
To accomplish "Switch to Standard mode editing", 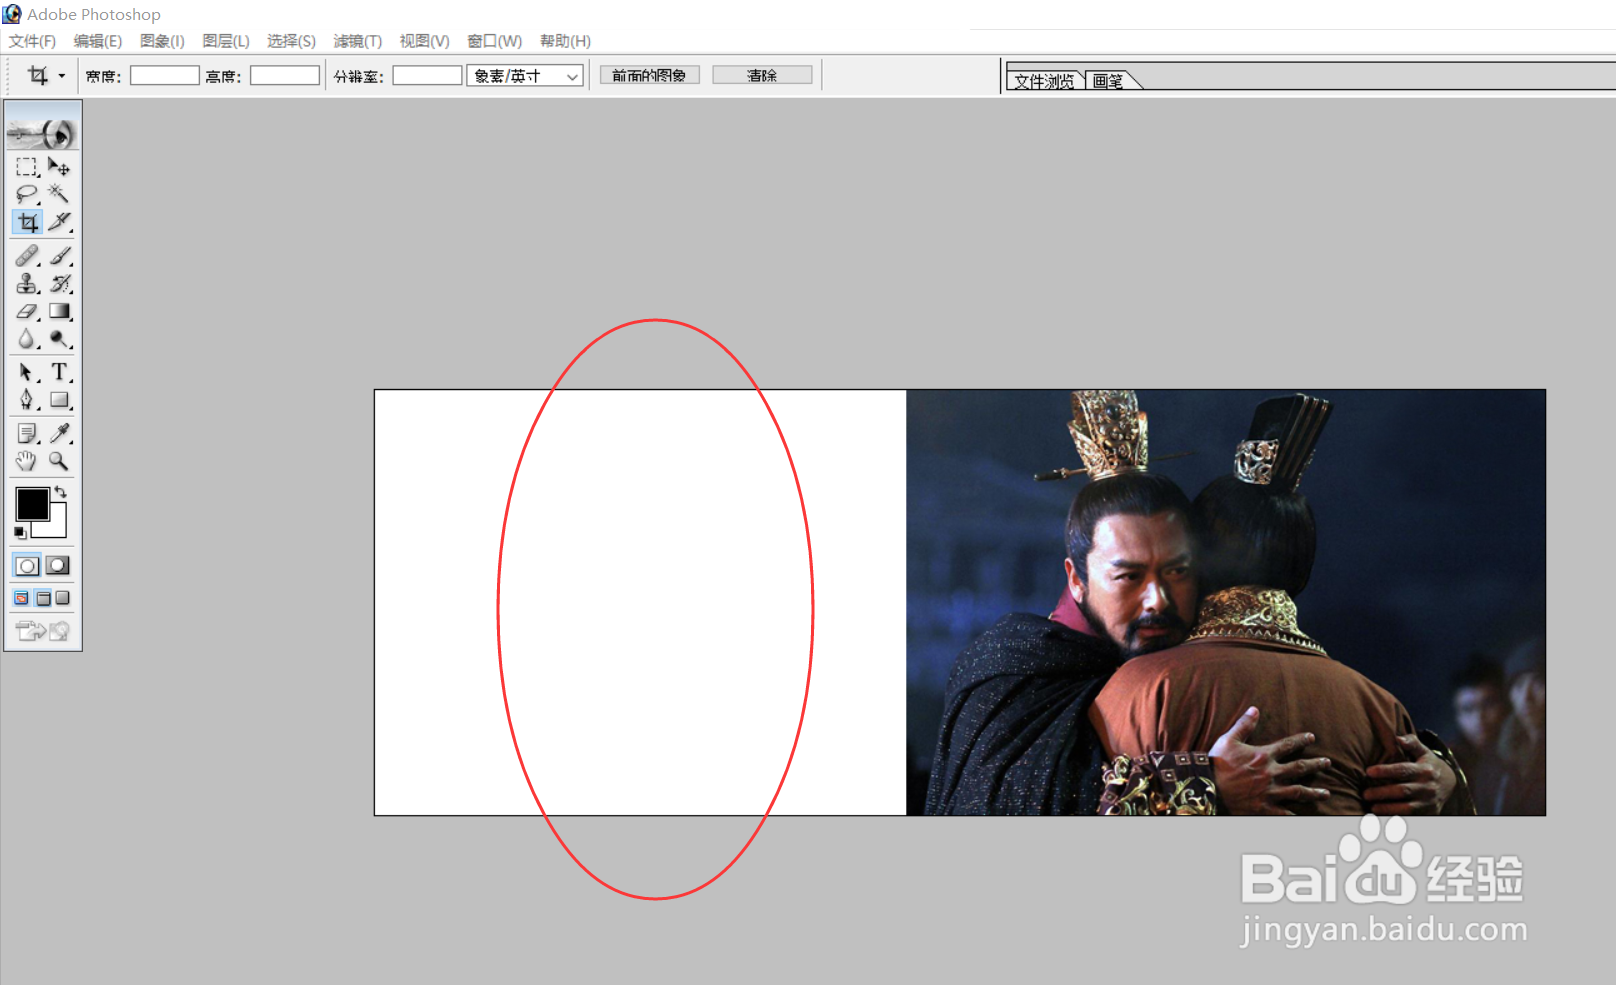I will 27,566.
